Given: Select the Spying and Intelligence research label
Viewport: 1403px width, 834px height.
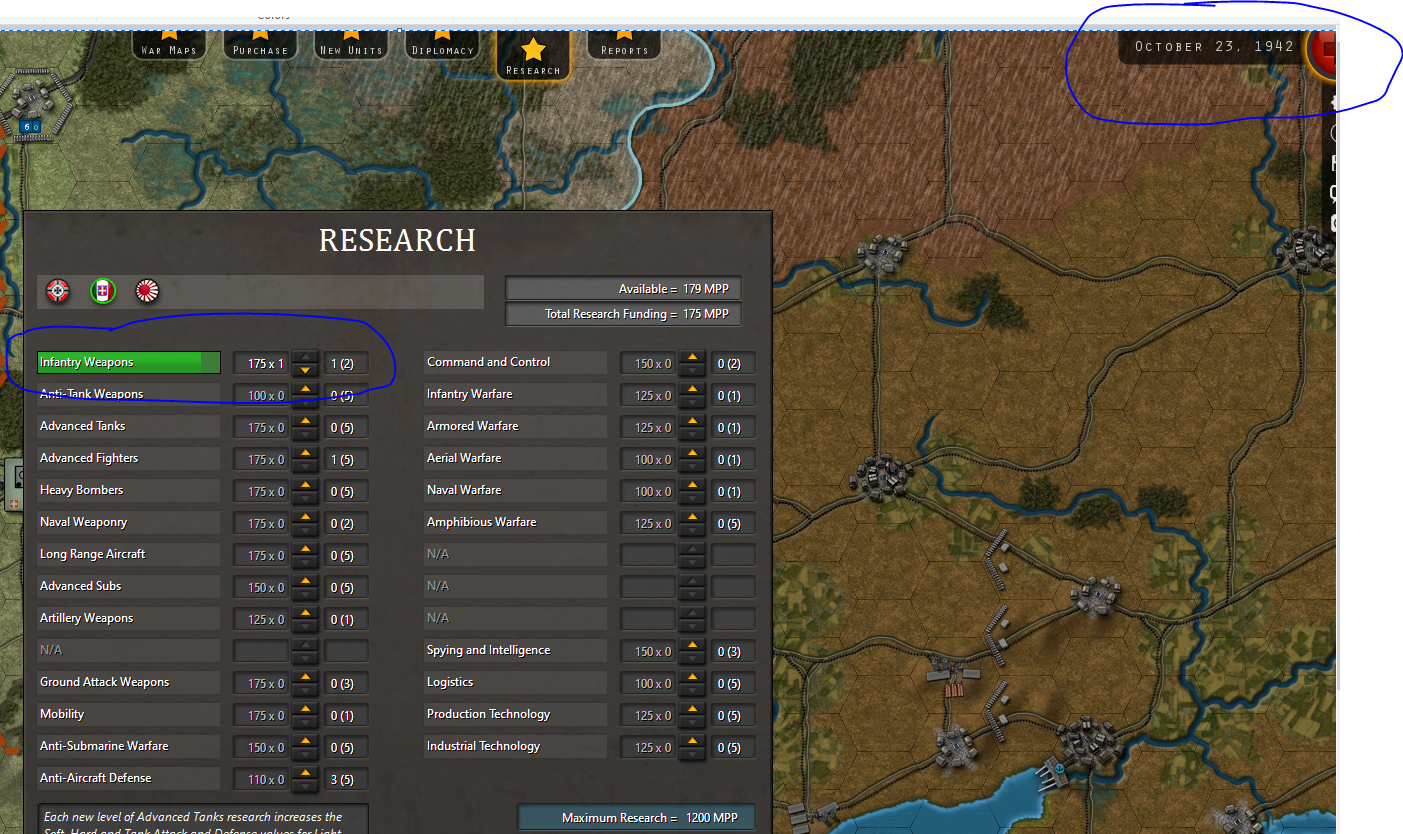Looking at the screenshot, I should pyautogui.click(x=515, y=650).
